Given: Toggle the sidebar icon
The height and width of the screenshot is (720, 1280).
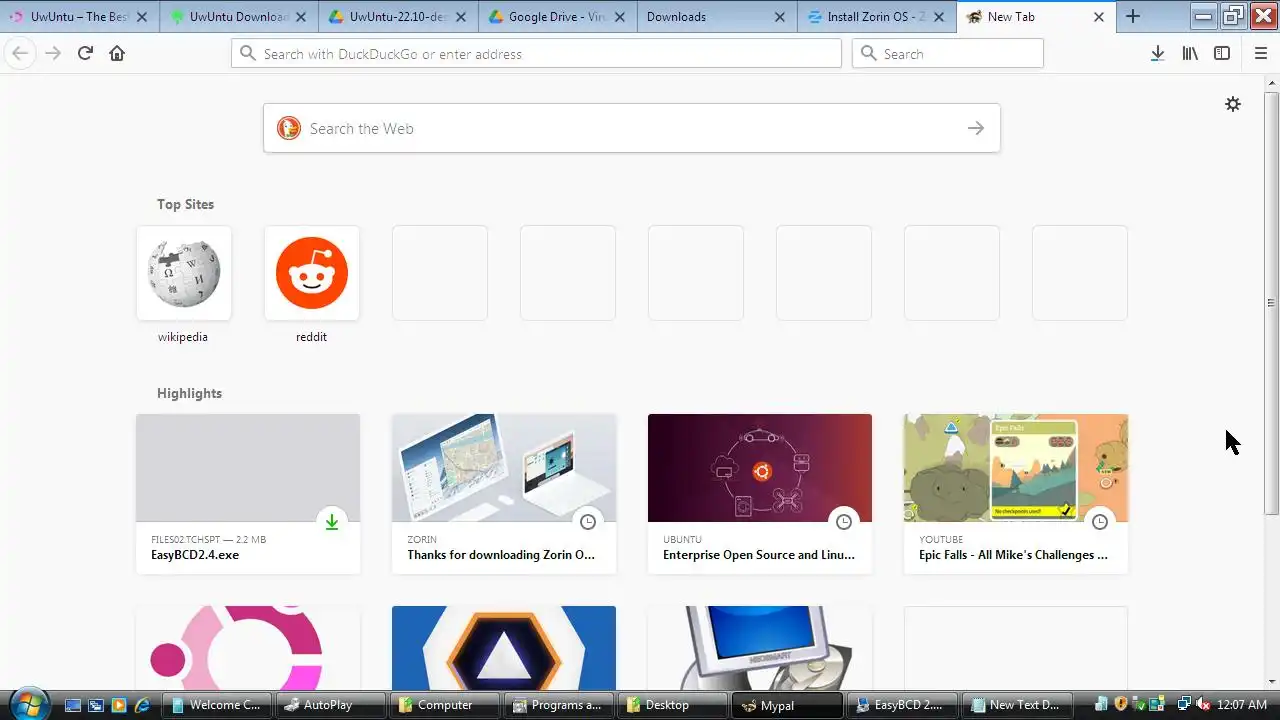Looking at the screenshot, I should (x=1222, y=53).
